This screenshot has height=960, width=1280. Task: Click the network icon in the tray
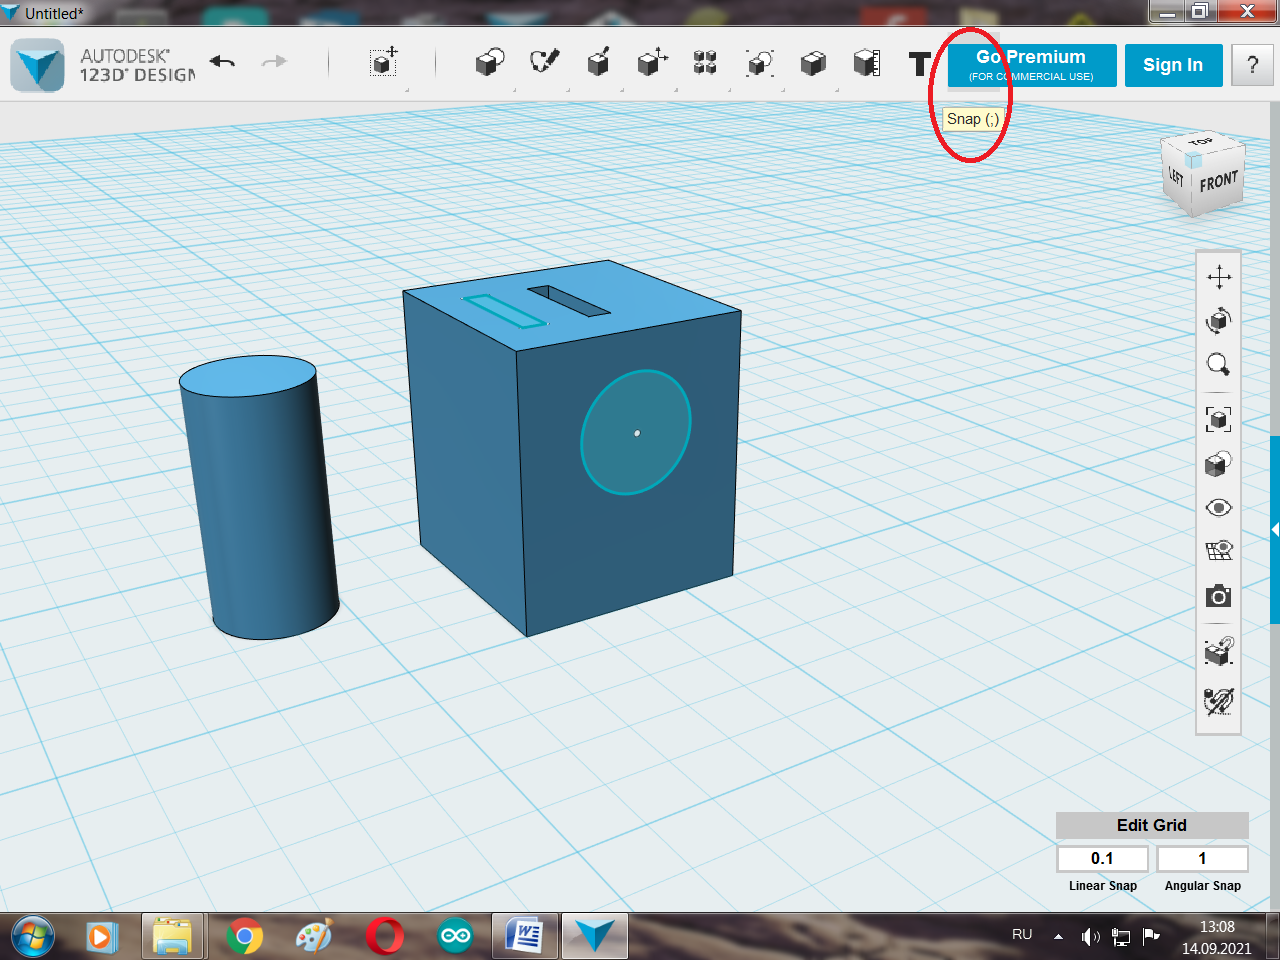pyautogui.click(x=1121, y=937)
